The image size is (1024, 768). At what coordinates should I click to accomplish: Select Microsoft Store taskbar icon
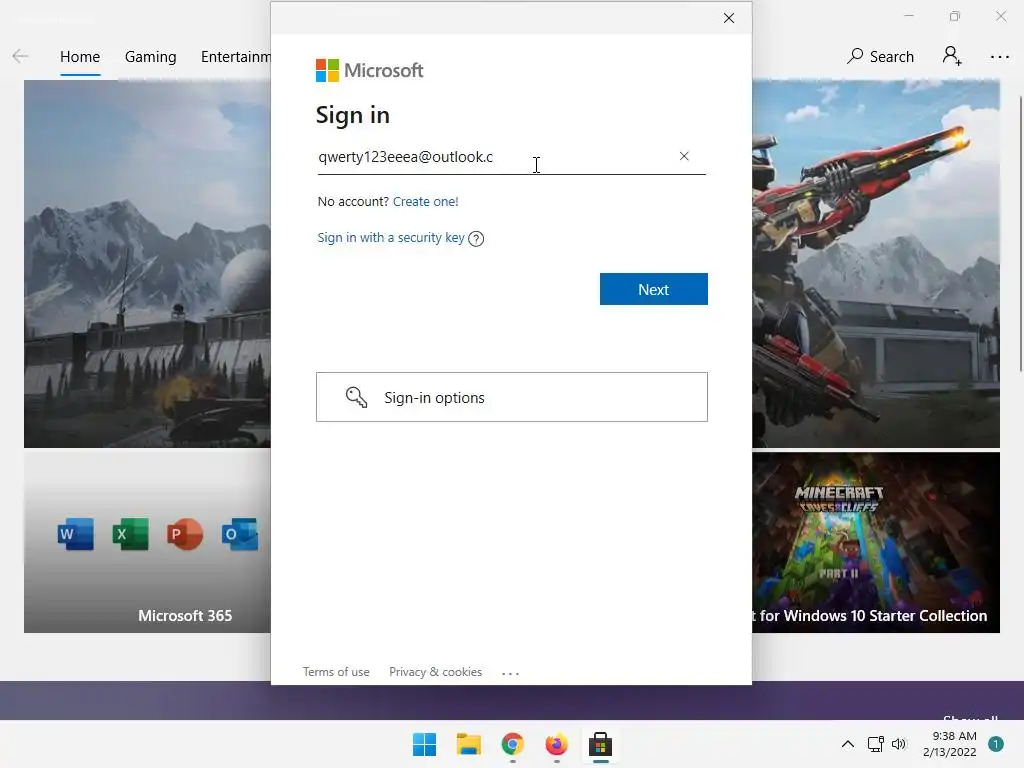pos(600,744)
